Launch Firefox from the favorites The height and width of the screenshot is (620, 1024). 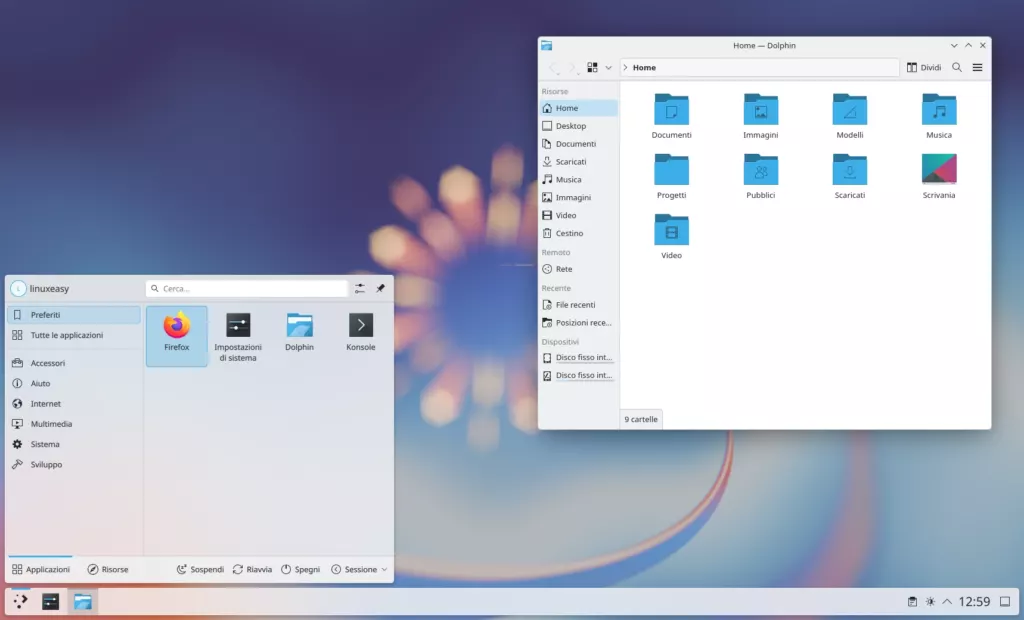click(176, 336)
